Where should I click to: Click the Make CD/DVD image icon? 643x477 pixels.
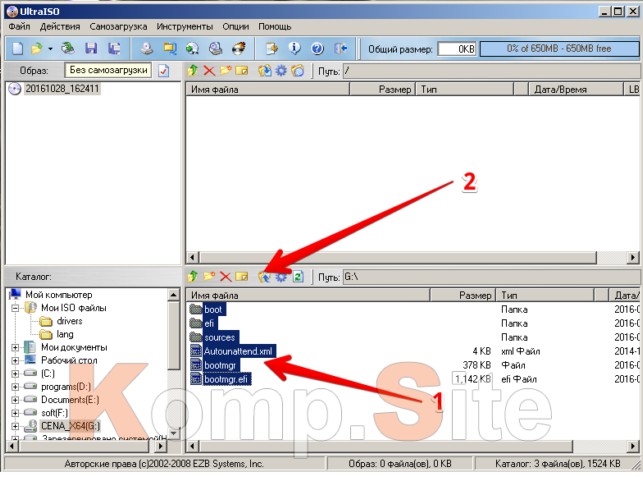pyautogui.click(x=147, y=48)
